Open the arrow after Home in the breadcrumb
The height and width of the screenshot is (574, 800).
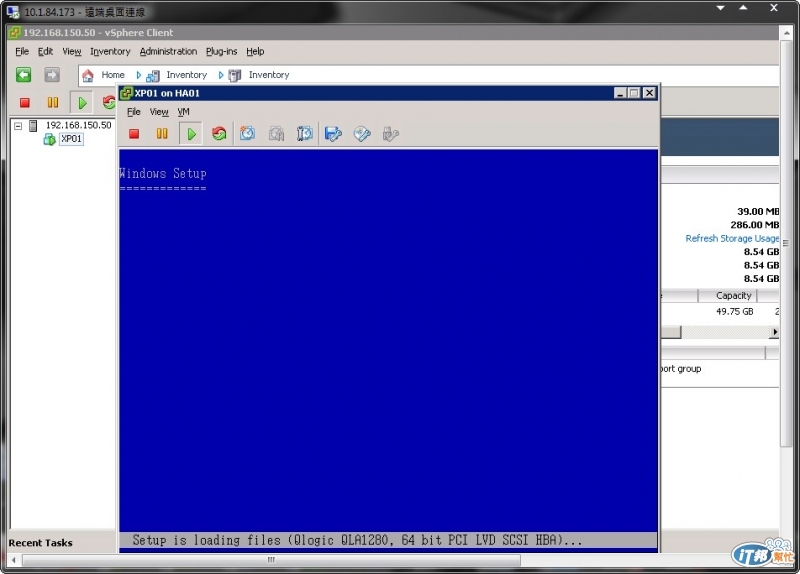coord(138,75)
